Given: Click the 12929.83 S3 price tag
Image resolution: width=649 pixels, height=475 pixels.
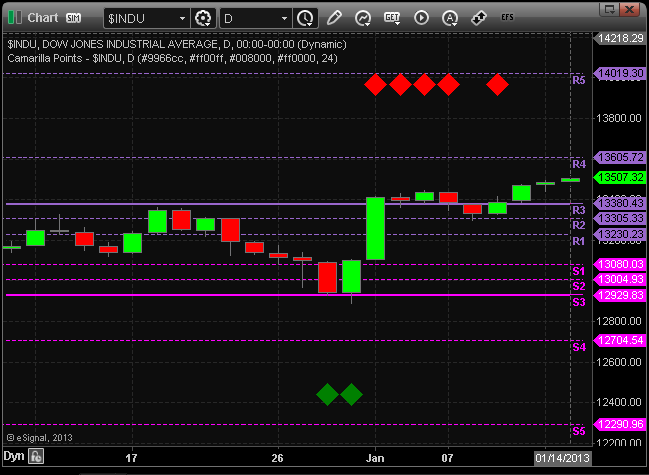Looking at the screenshot, I should [x=620, y=295].
